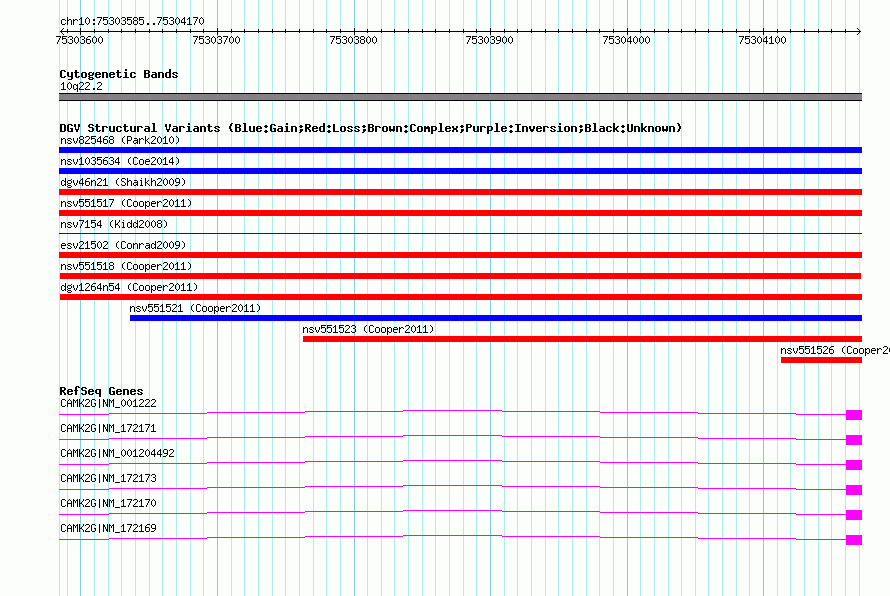This screenshot has height=596, width=890.
Task: Open variant dgv46n21 (Shaikh2009) label
Action: 123,182
